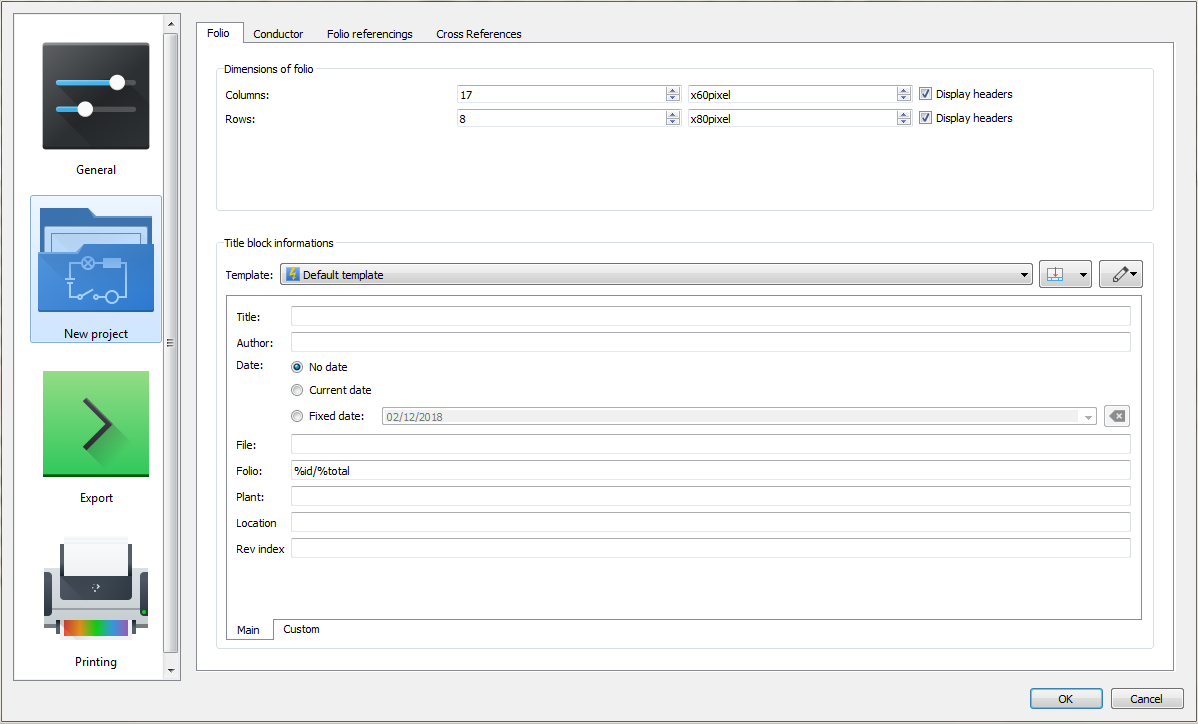Viewport: 1198px width, 724px height.
Task: Click the import title block template icon
Action: tap(1055, 275)
